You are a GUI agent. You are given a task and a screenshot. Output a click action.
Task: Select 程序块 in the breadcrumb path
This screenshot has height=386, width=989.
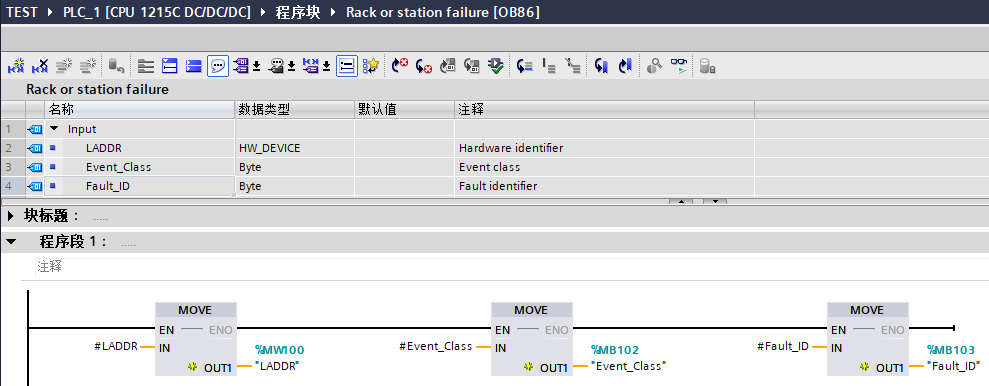pyautogui.click(x=298, y=13)
